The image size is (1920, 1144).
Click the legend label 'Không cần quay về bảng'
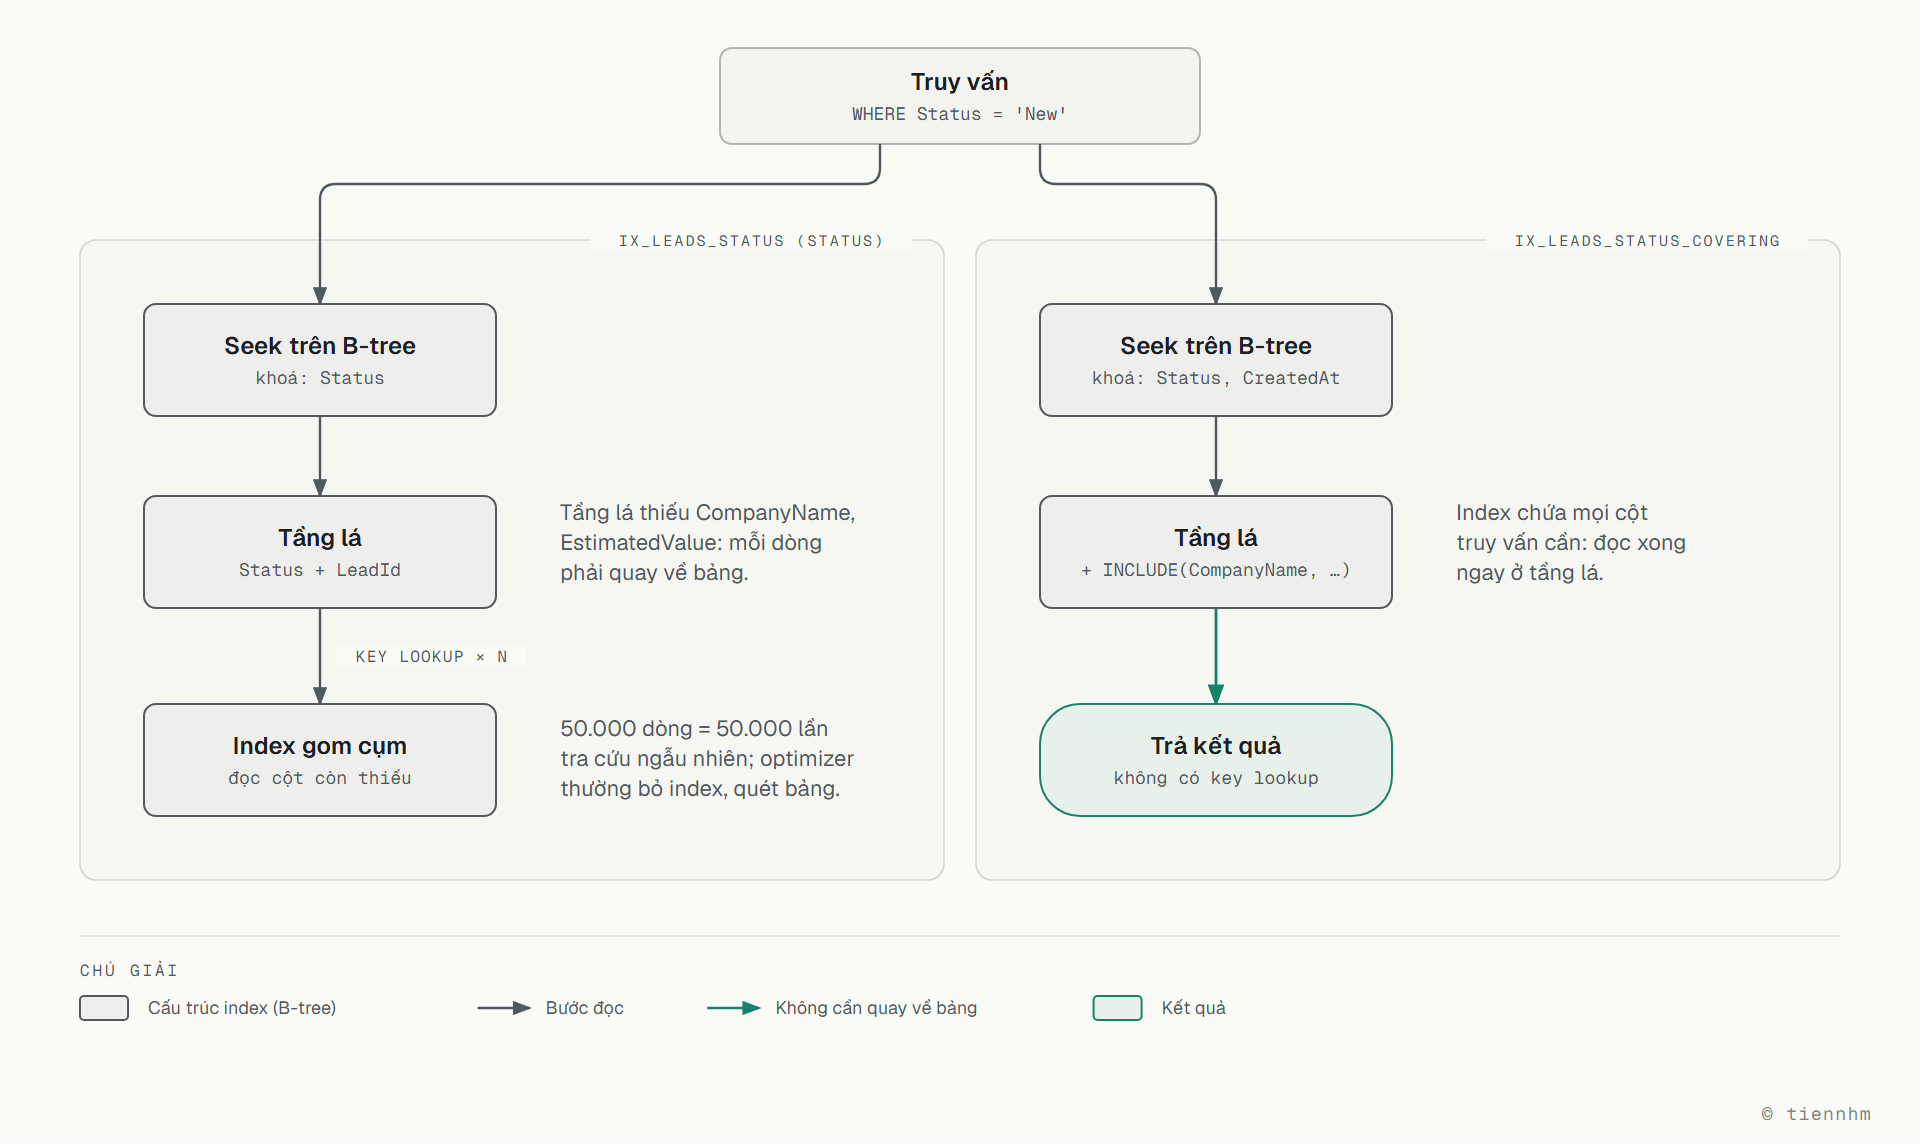[x=876, y=1008]
